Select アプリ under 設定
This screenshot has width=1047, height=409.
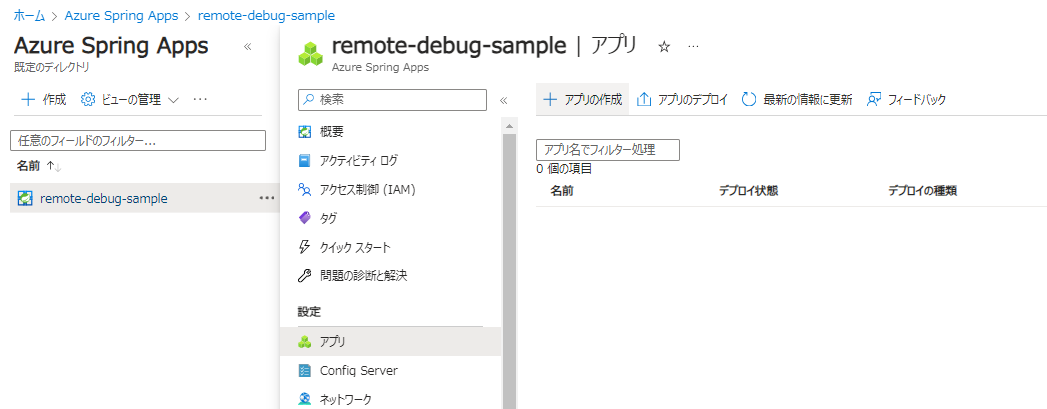pos(390,342)
